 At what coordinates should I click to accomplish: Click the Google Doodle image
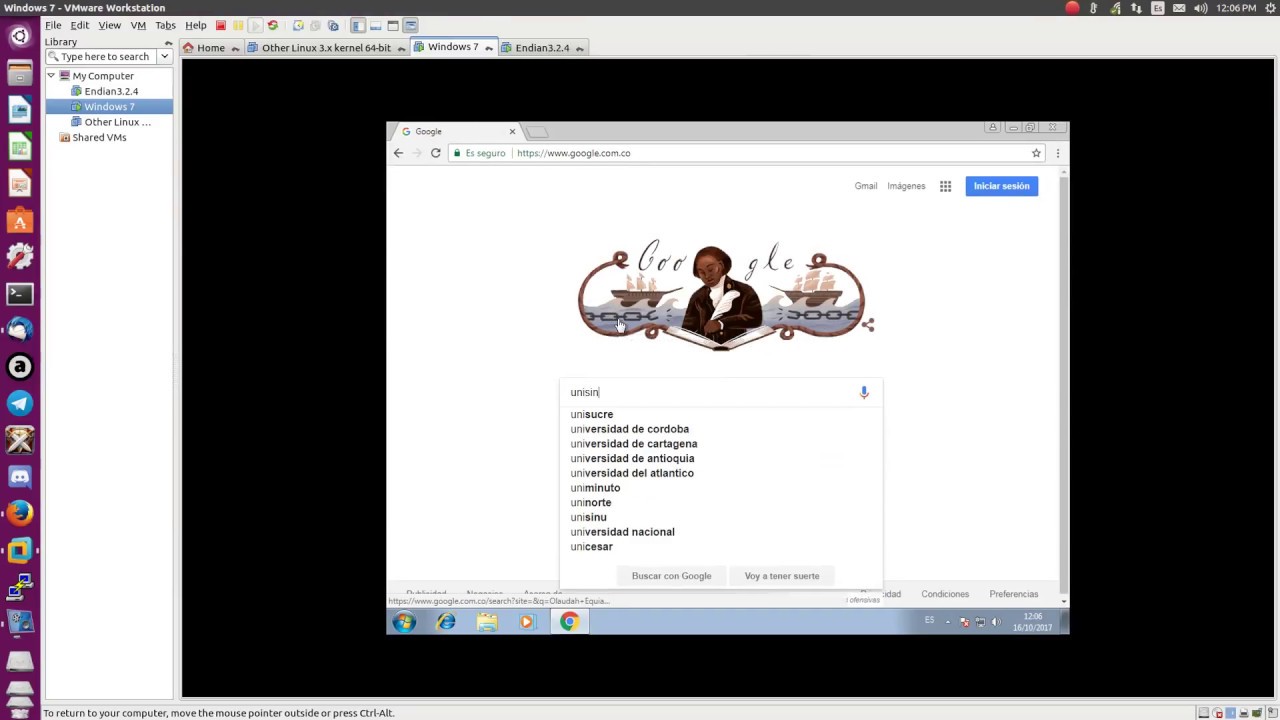[x=721, y=295]
